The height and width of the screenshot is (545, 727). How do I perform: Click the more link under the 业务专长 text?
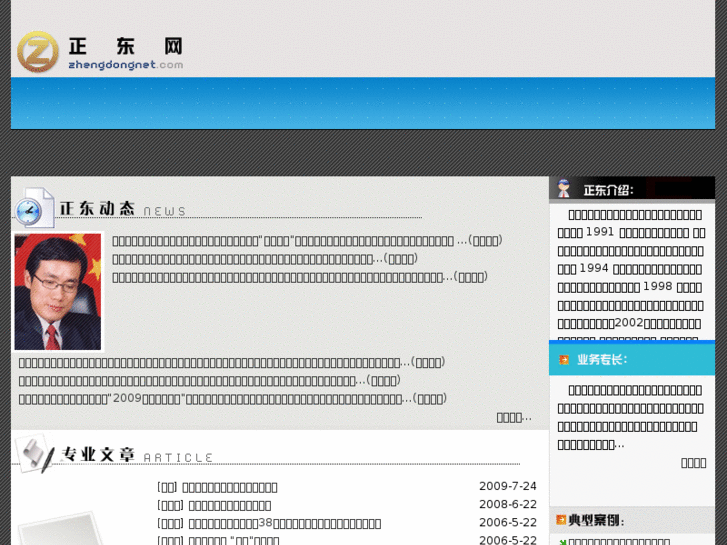[693, 463]
